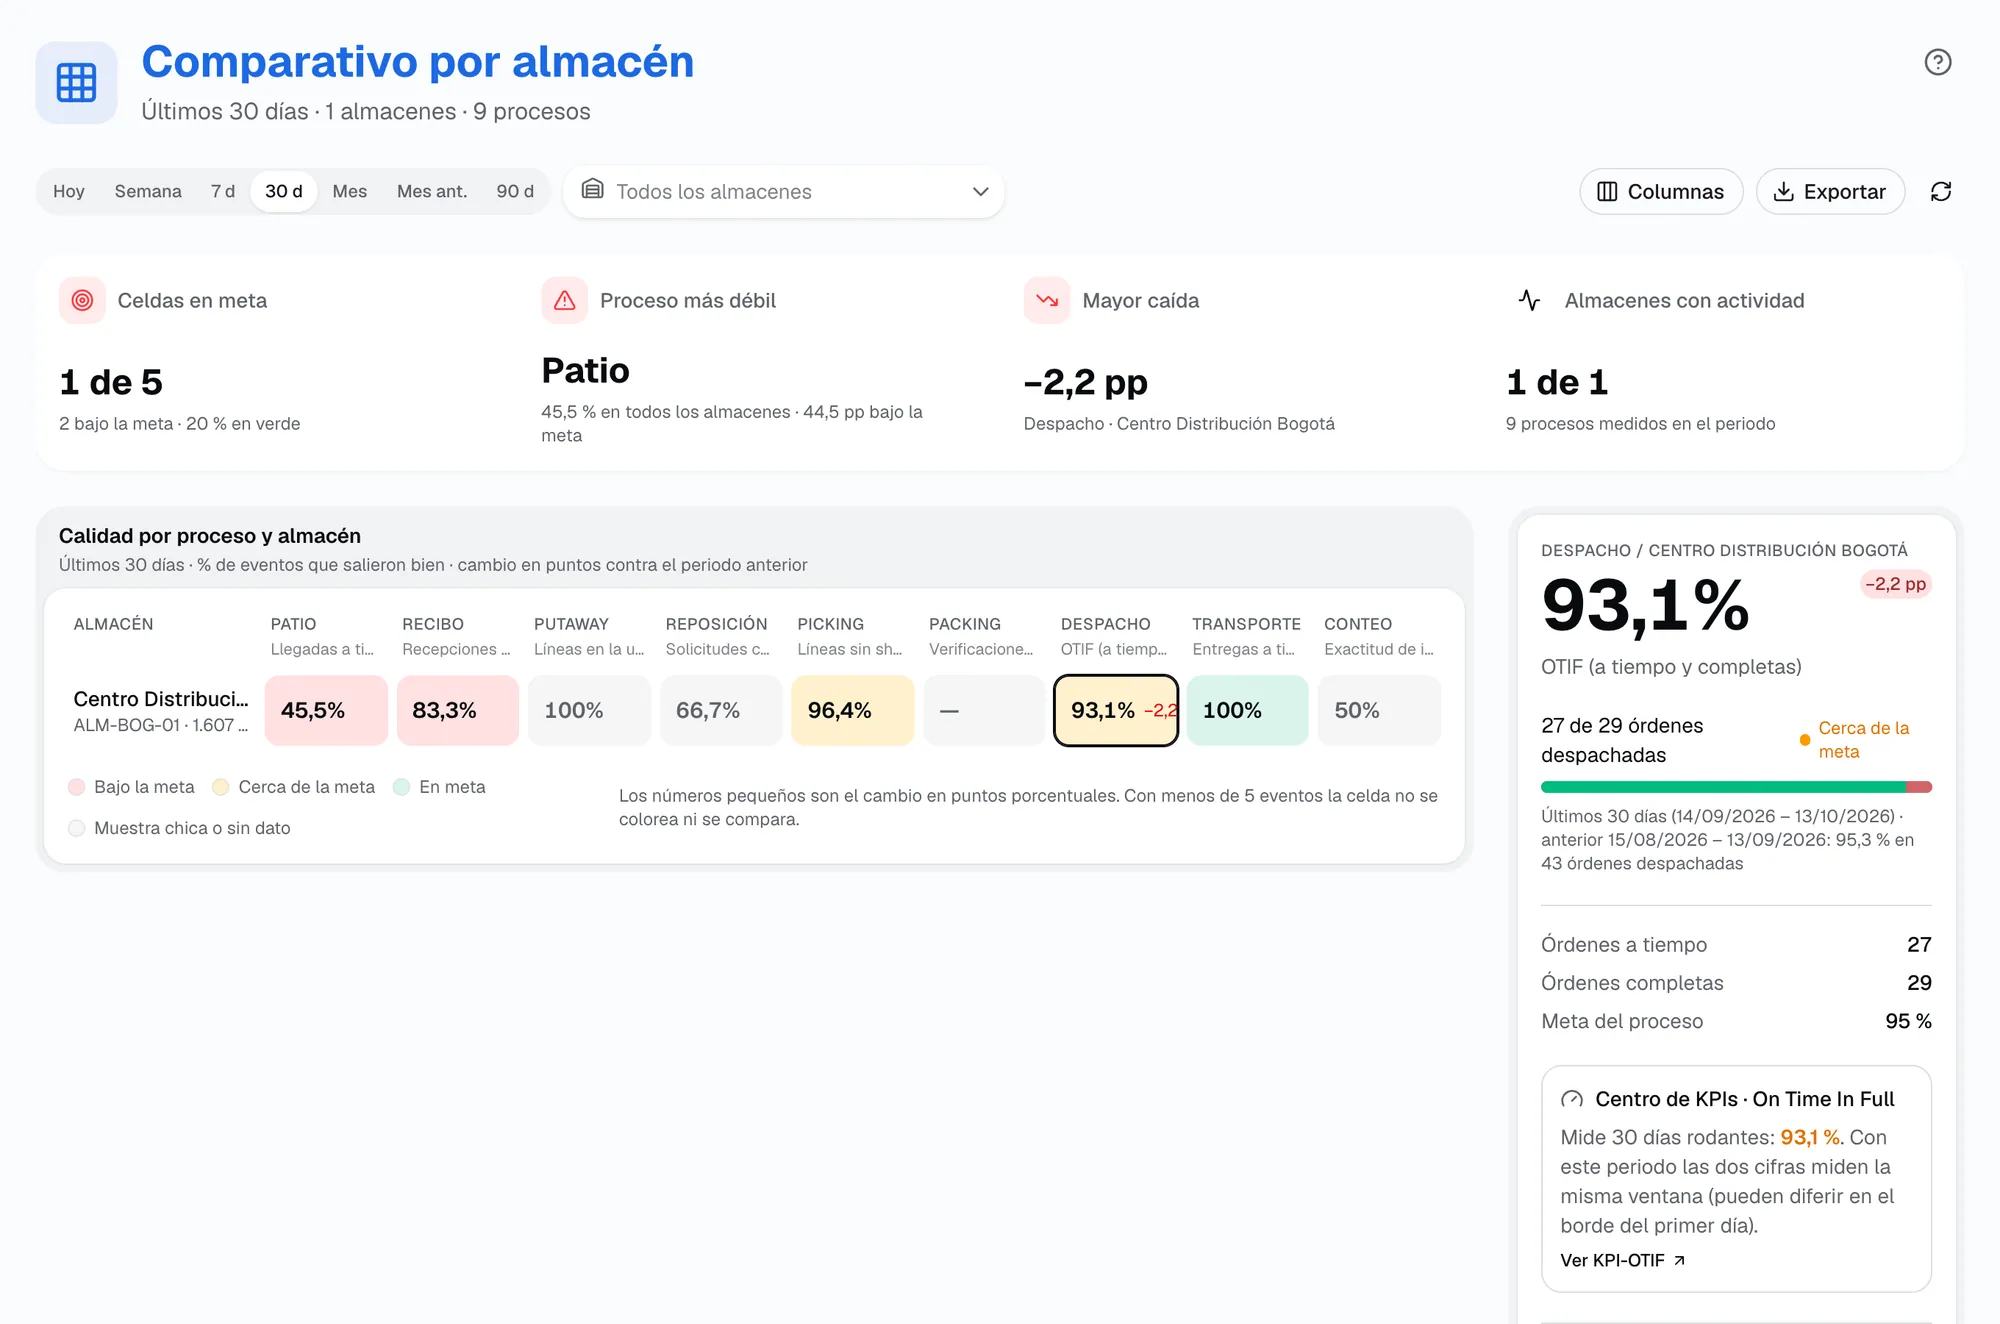
Task: Switch to the Mes period
Action: [349, 191]
